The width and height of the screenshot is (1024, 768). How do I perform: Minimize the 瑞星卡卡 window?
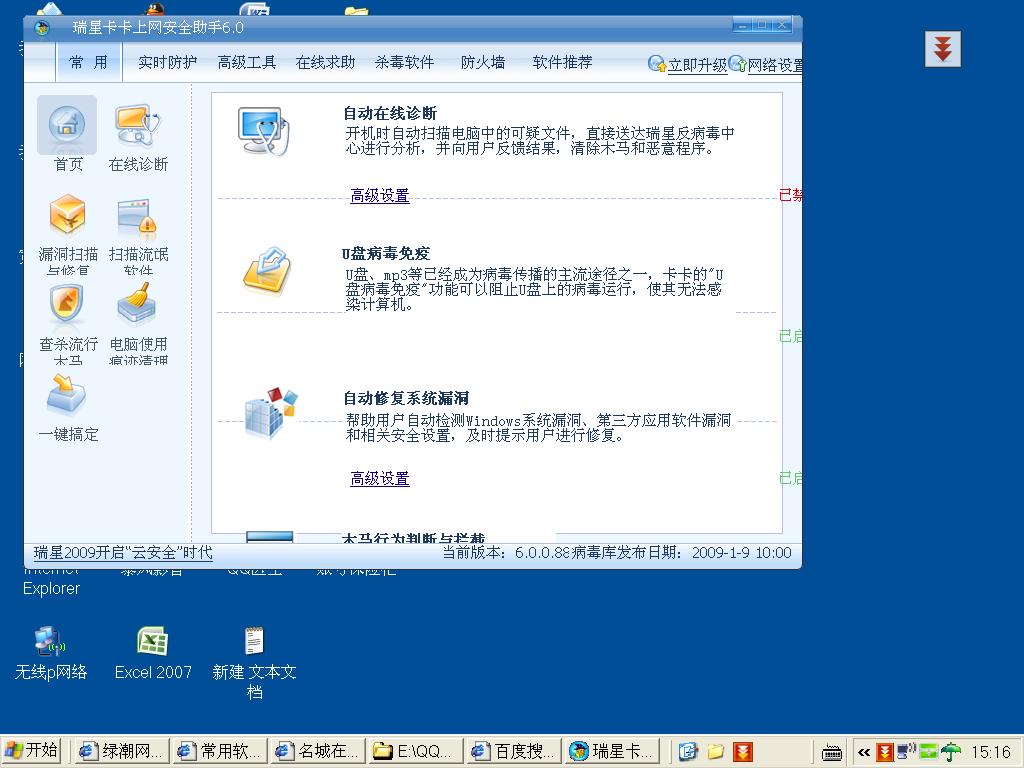[x=743, y=25]
